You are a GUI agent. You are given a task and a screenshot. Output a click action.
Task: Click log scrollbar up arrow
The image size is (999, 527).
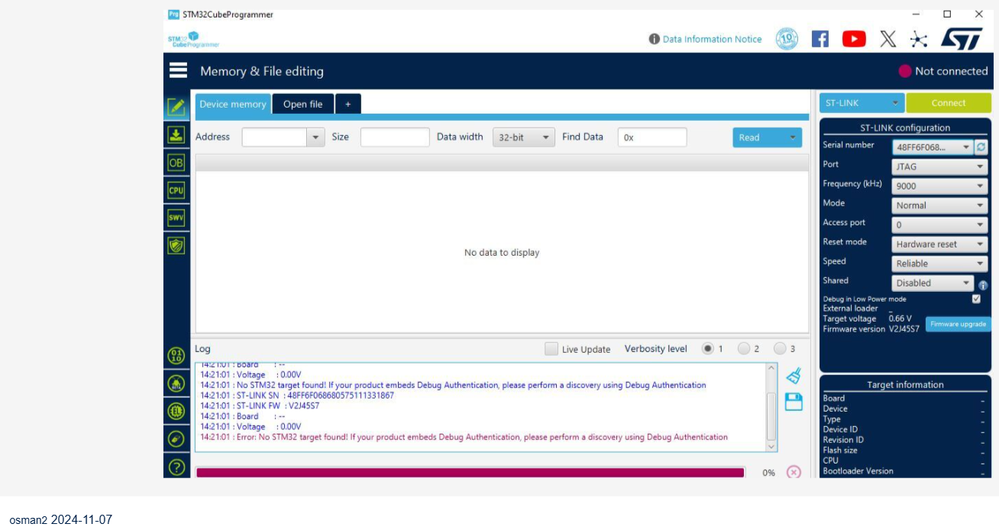tap(771, 368)
